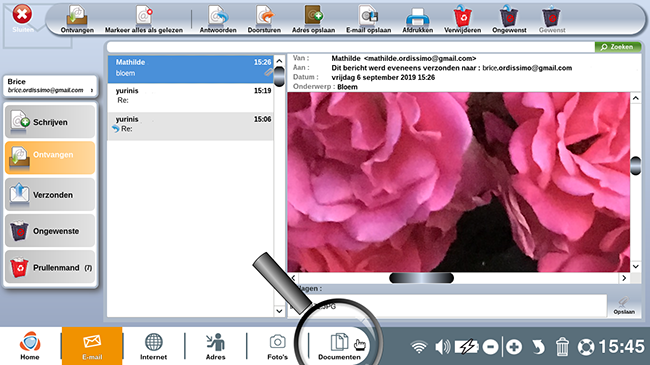Click the 15:45 clock

622,346
